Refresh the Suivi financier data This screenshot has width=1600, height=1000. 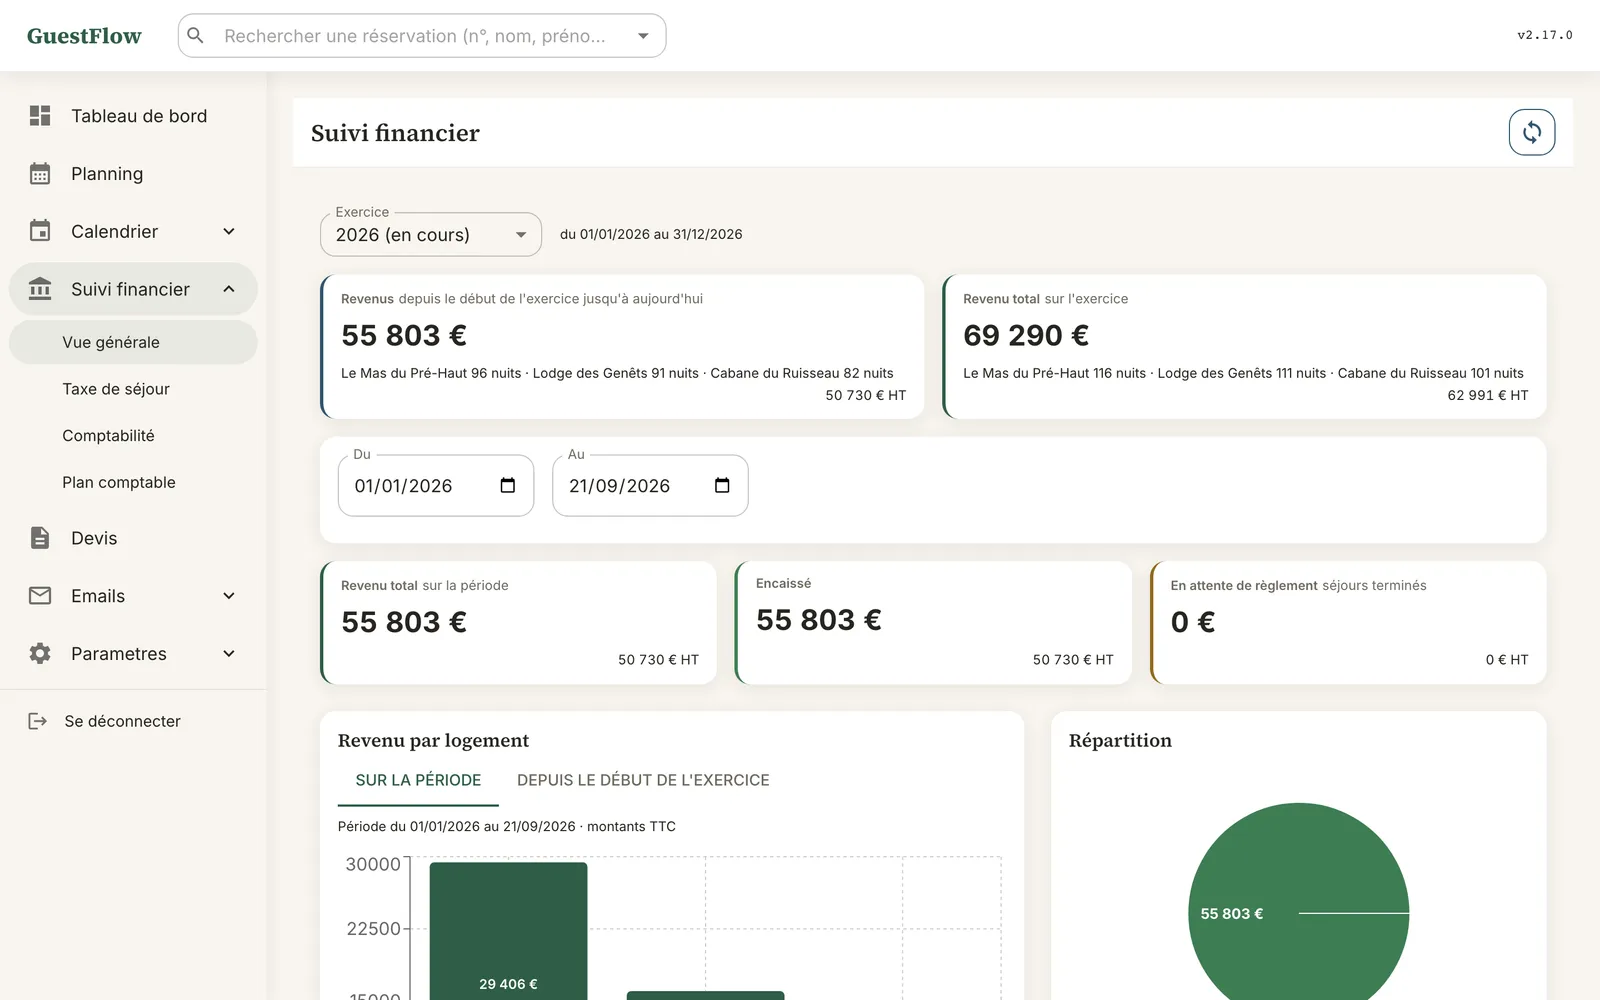pos(1532,132)
